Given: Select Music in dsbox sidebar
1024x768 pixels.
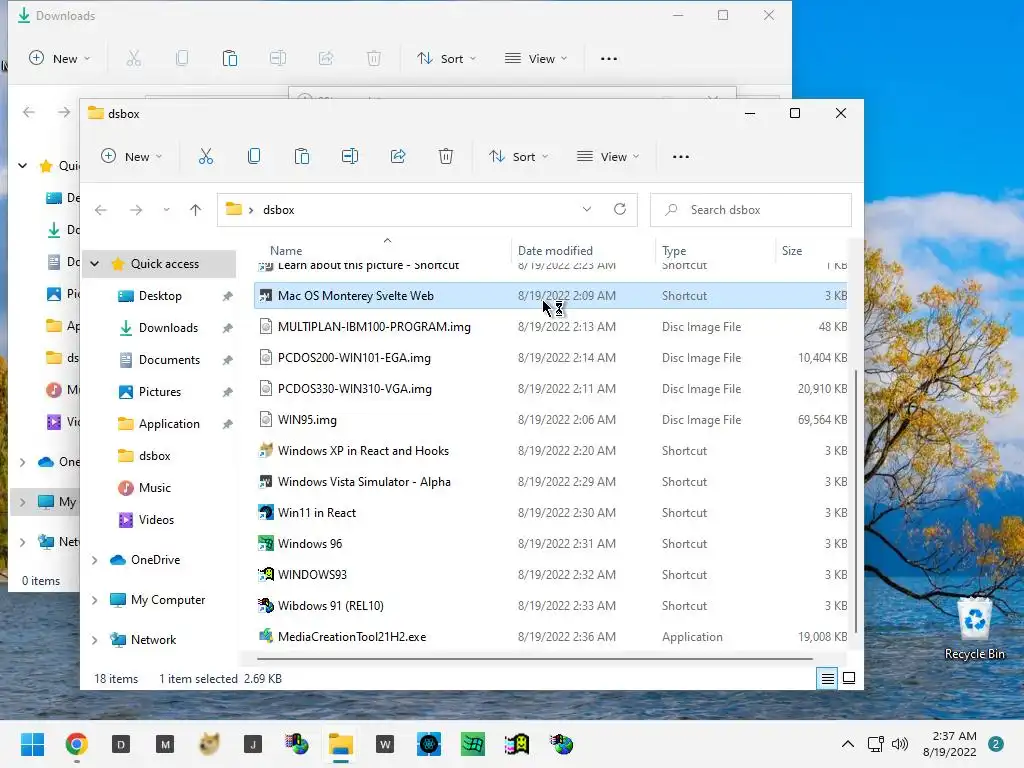Looking at the screenshot, I should tap(154, 488).
